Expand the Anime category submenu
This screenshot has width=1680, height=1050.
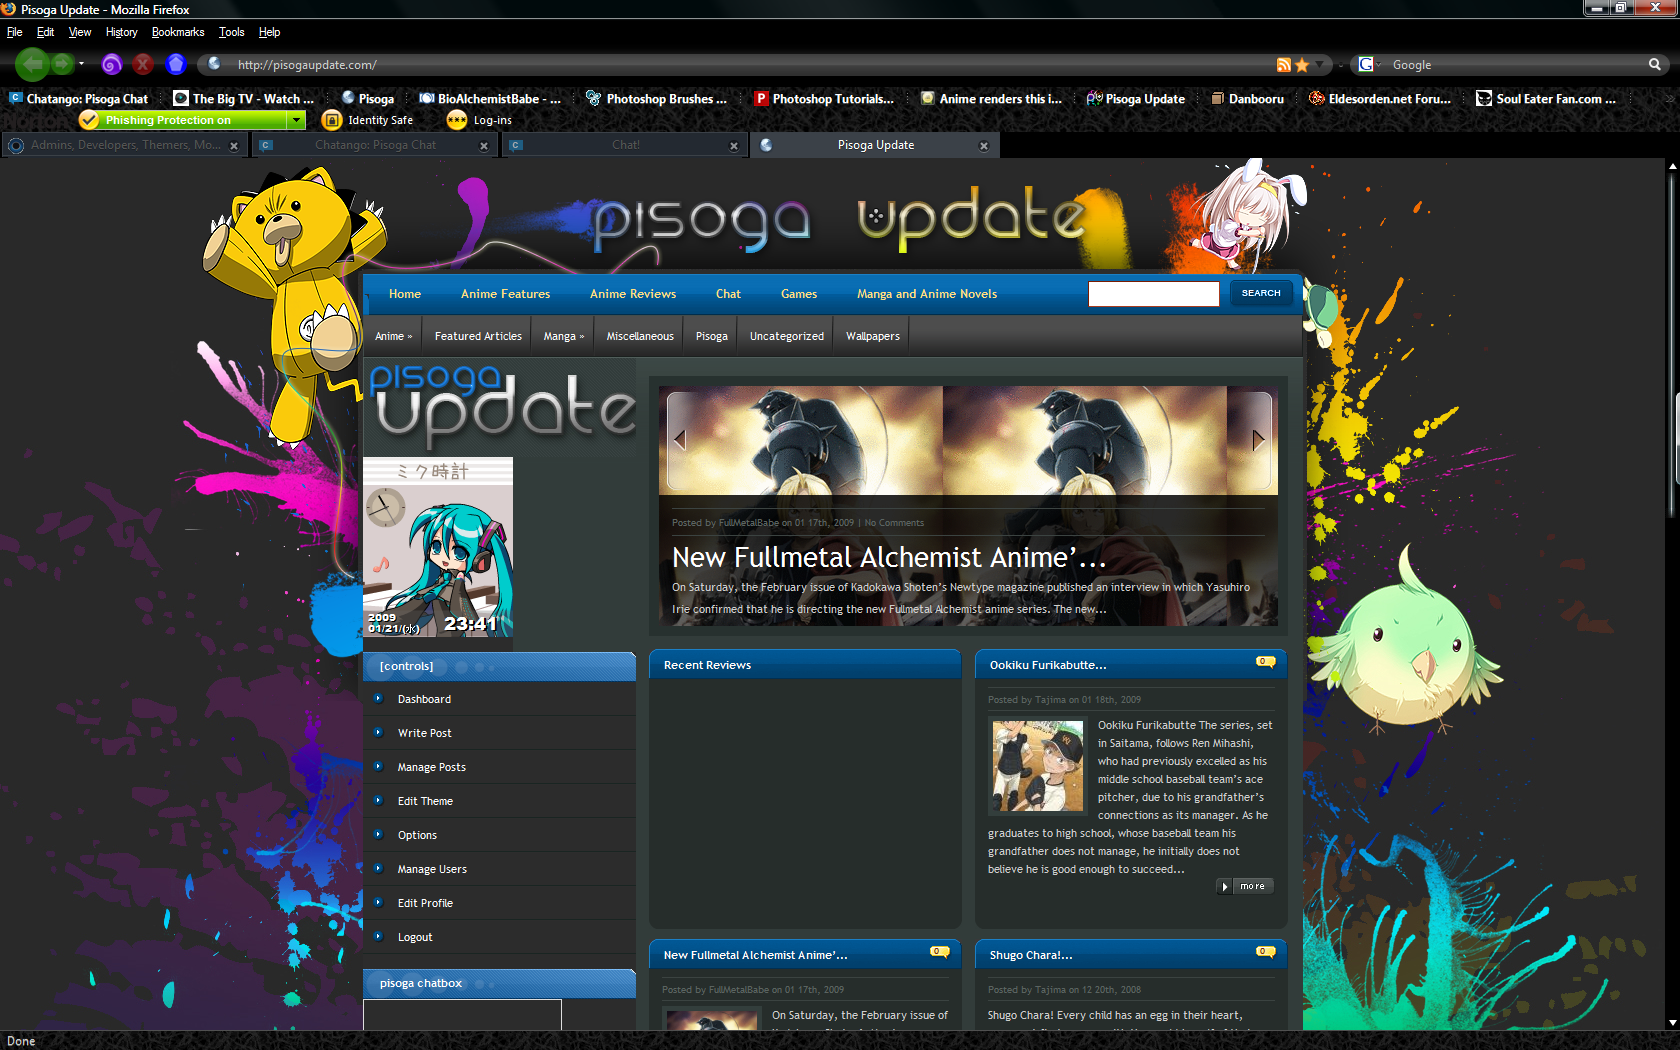tap(393, 336)
